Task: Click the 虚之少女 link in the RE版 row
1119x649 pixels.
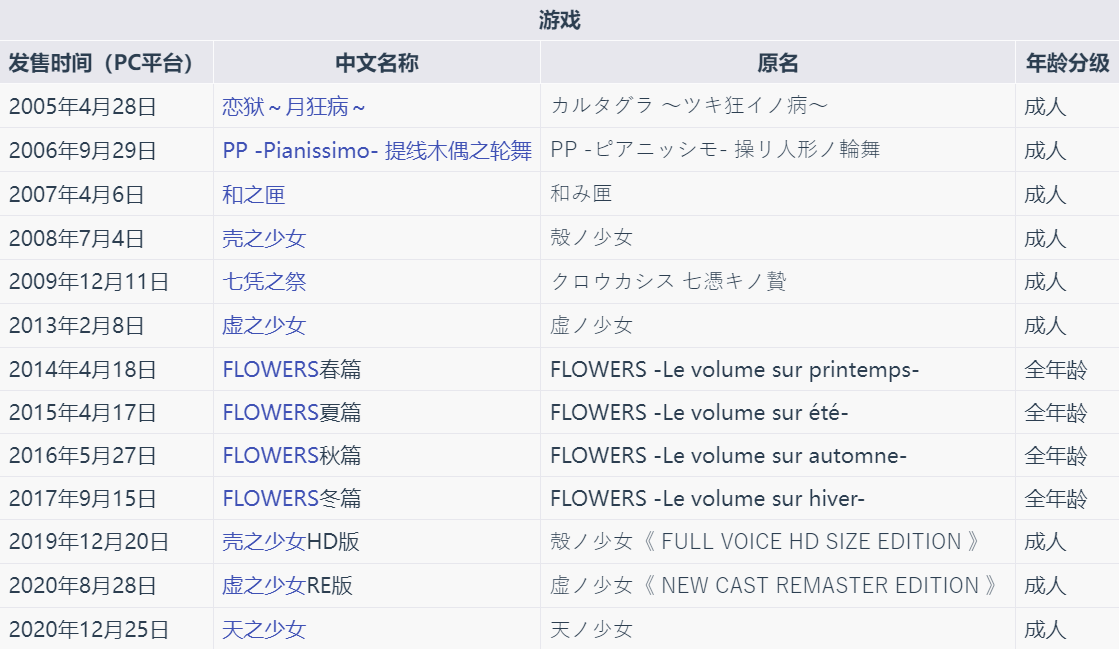Action: click(264, 585)
